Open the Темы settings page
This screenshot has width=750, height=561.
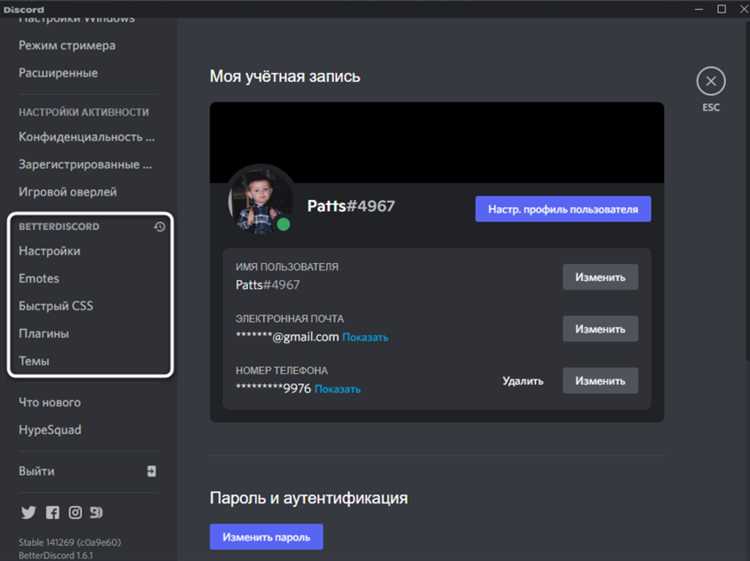(x=34, y=361)
